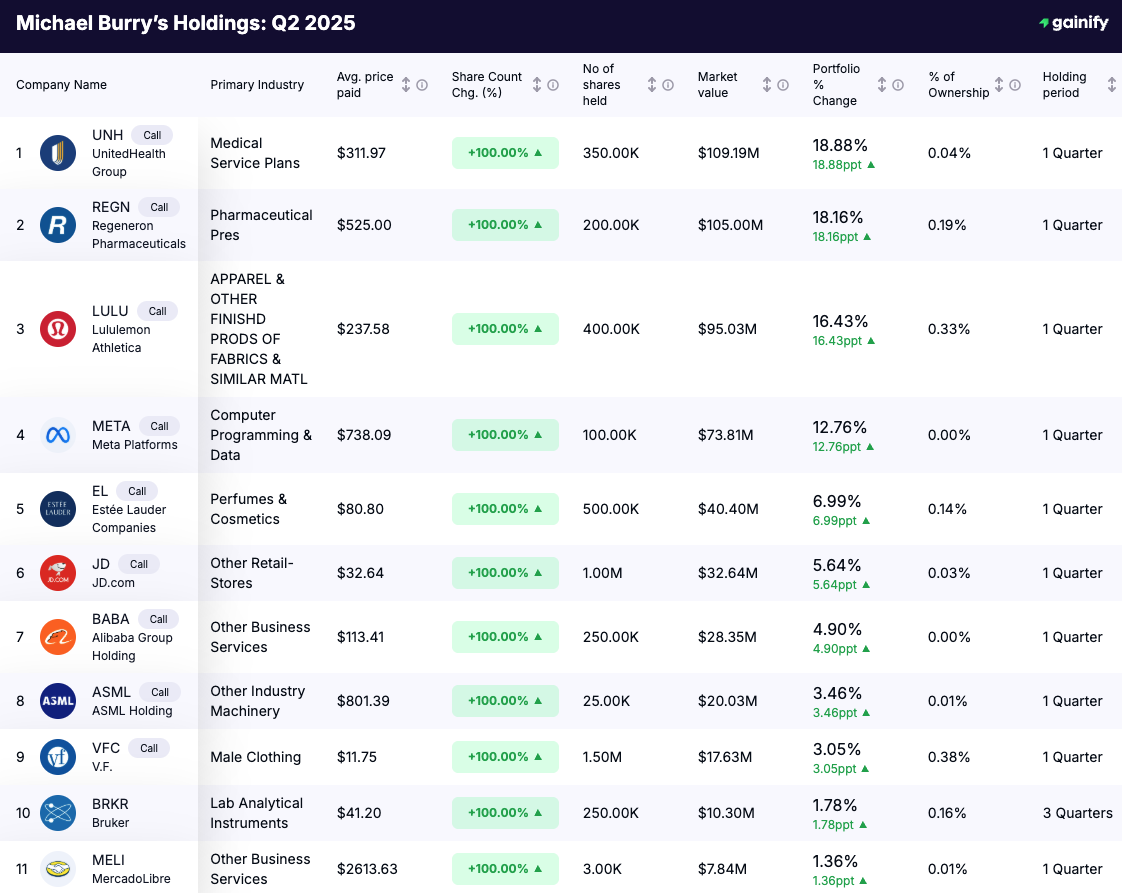
Task: Click the Regeneron Pharmaceuticals logo icon
Action: click(x=58, y=225)
